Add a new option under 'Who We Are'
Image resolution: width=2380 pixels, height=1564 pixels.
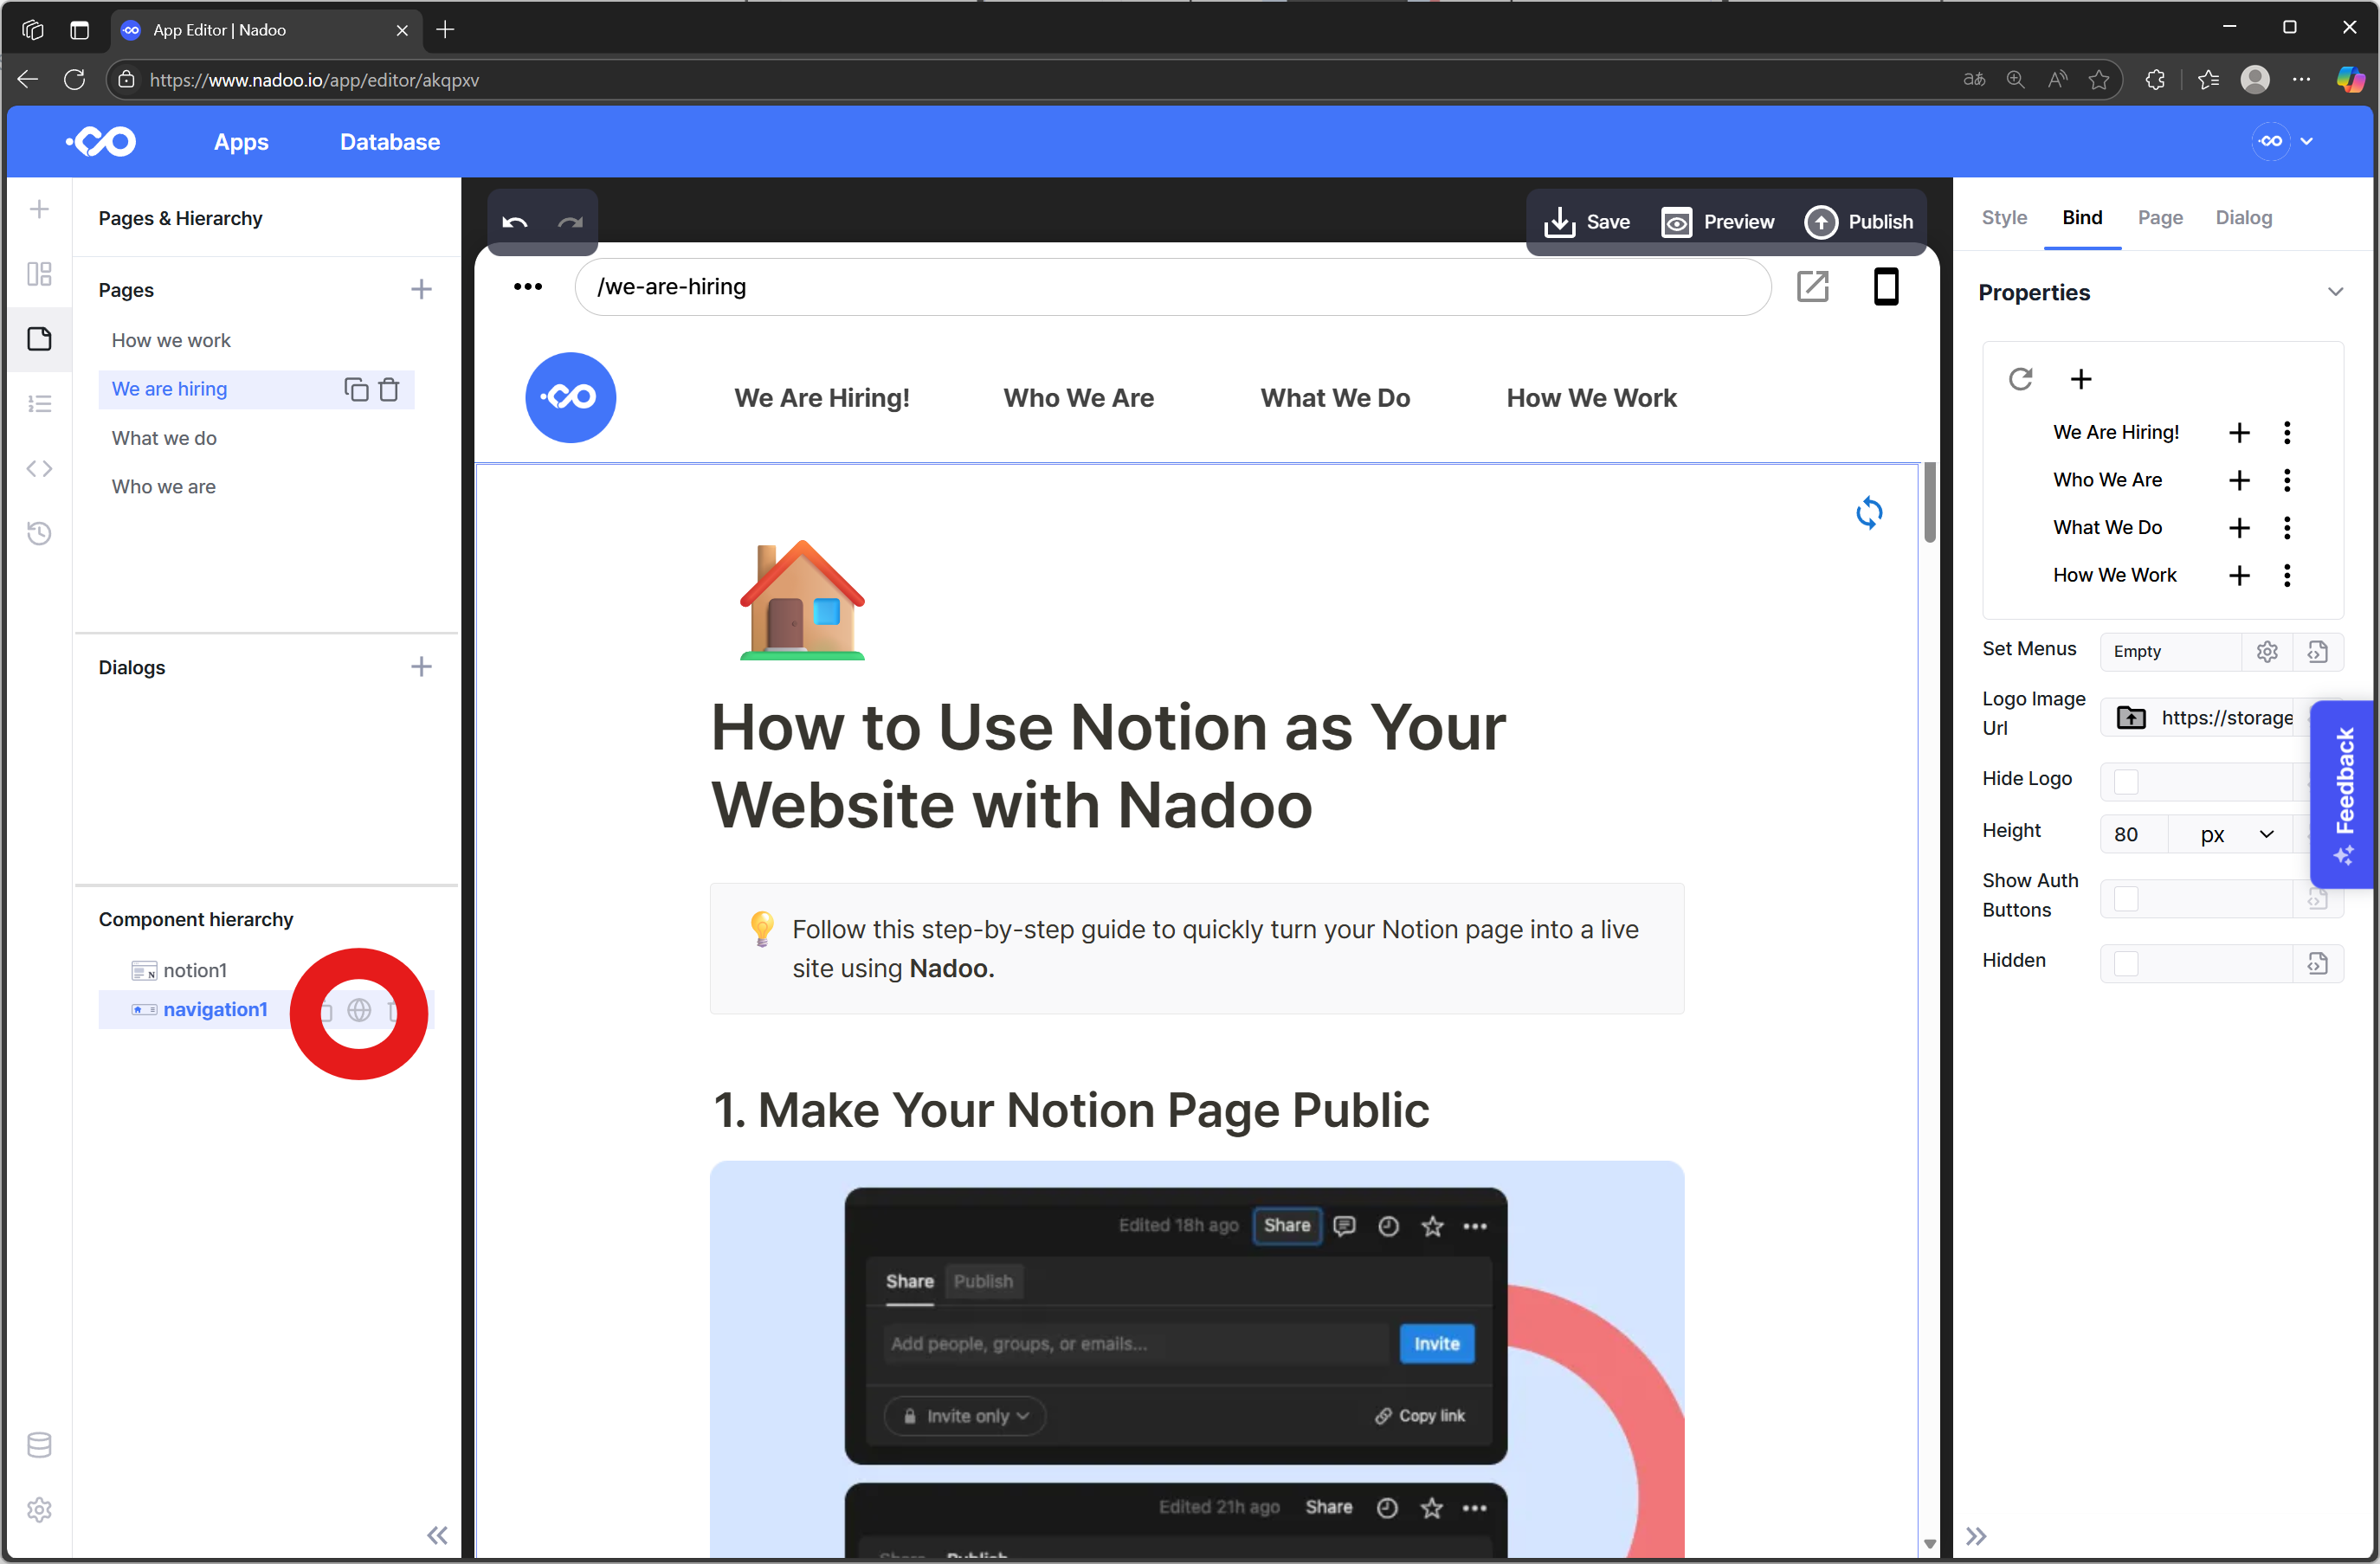tap(2240, 480)
